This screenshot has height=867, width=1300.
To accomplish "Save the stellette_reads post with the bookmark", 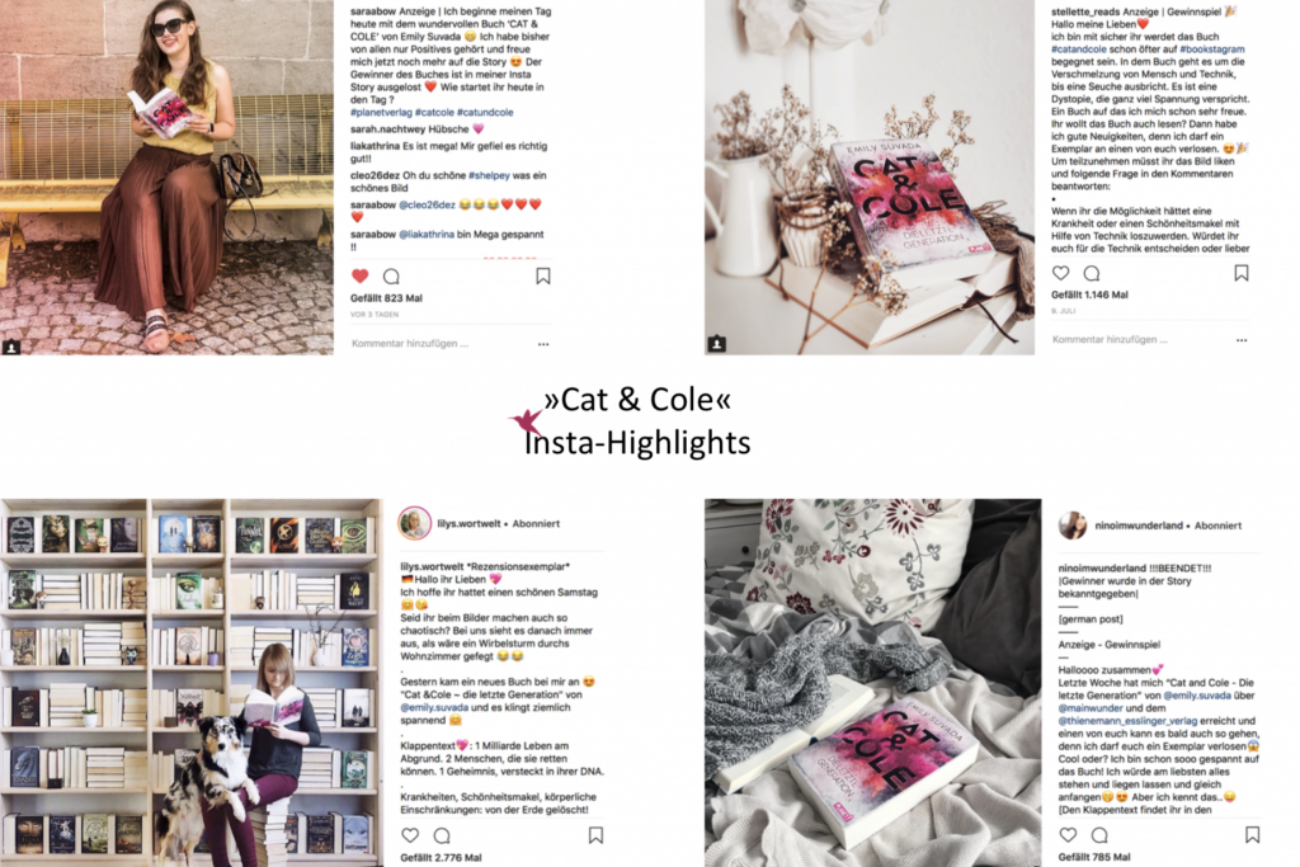I will [x=1241, y=273].
